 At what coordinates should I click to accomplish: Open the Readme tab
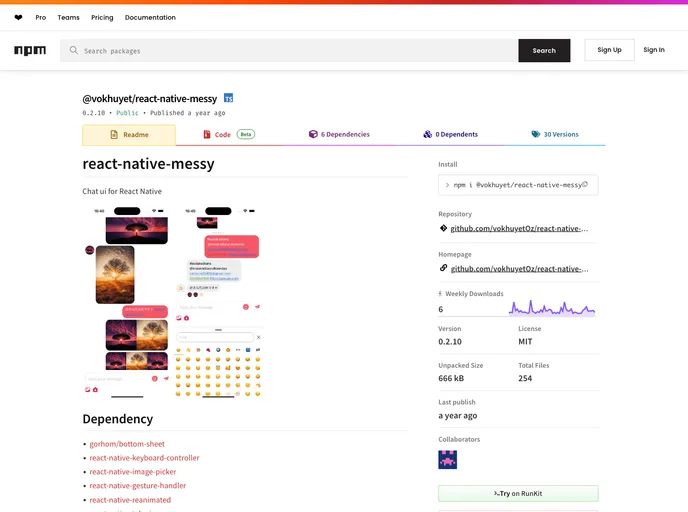129,135
